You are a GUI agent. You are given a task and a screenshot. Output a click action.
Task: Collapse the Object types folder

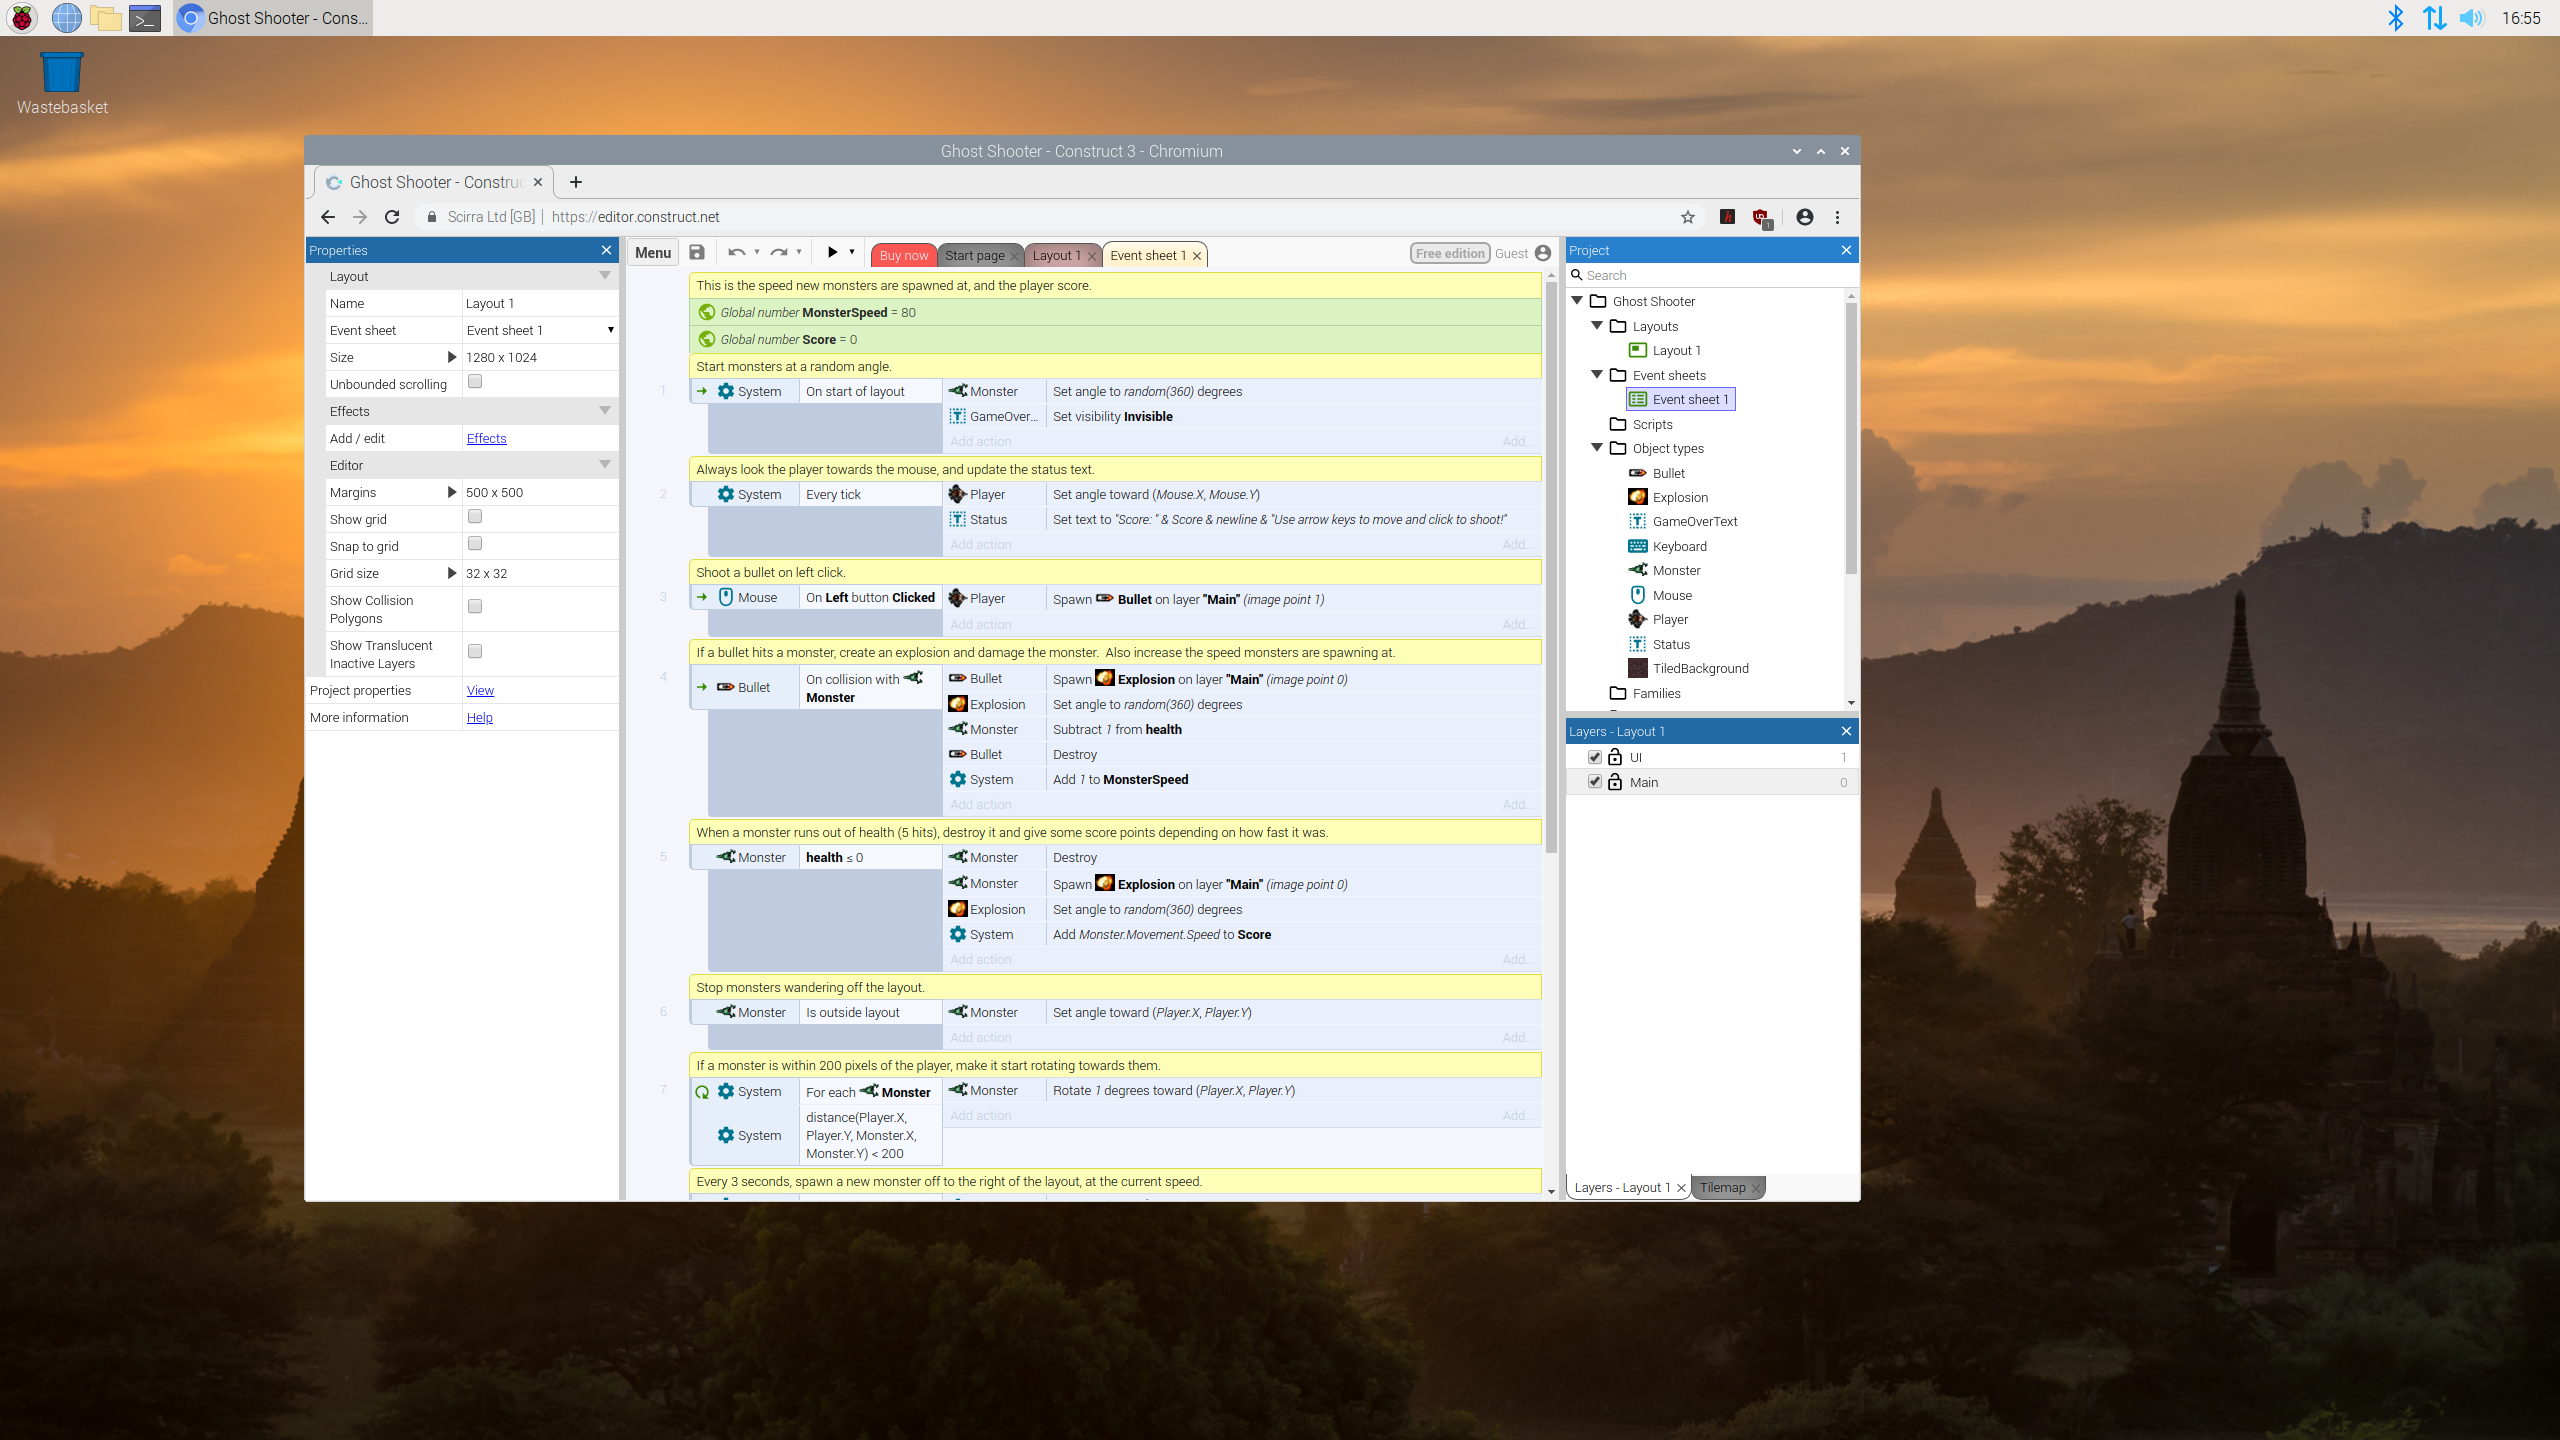(1597, 448)
